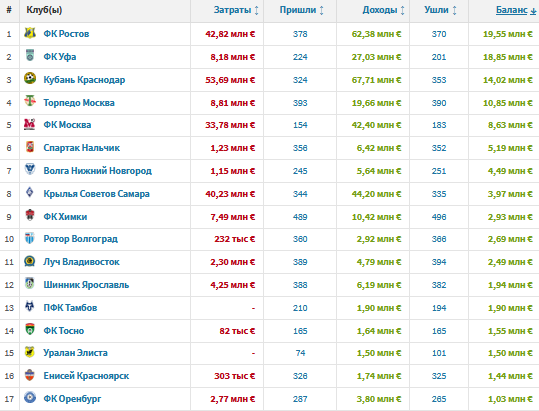539x411 pixels.
Task: Click the Ротор Волгоград crest icon
Action: [x=30, y=238]
